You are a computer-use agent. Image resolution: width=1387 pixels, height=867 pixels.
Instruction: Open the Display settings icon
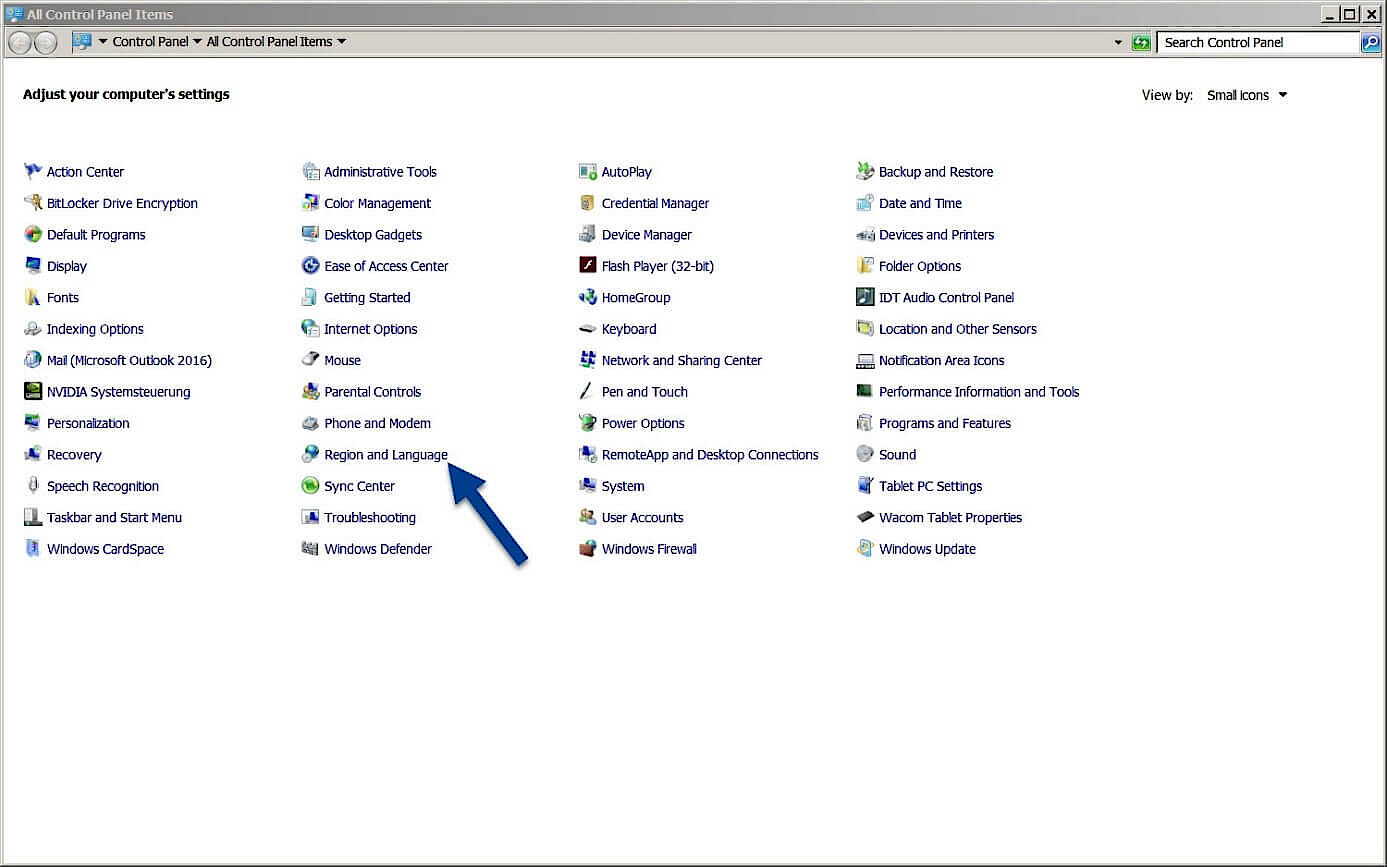coord(66,265)
